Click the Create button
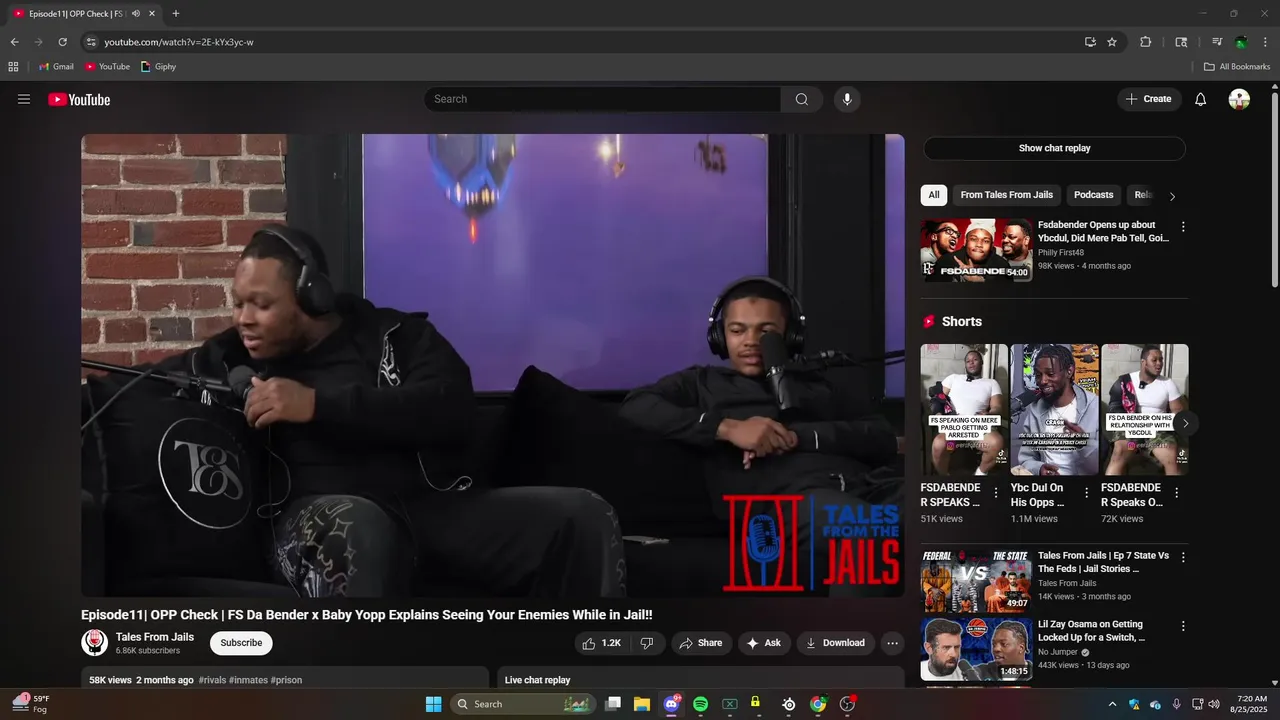The height and width of the screenshot is (720, 1280). 1149,99
